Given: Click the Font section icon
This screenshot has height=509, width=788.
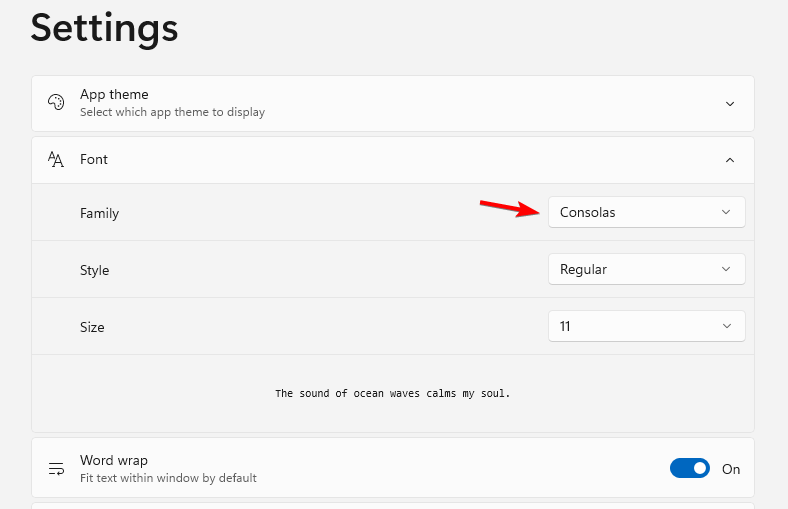Looking at the screenshot, I should tap(56, 160).
